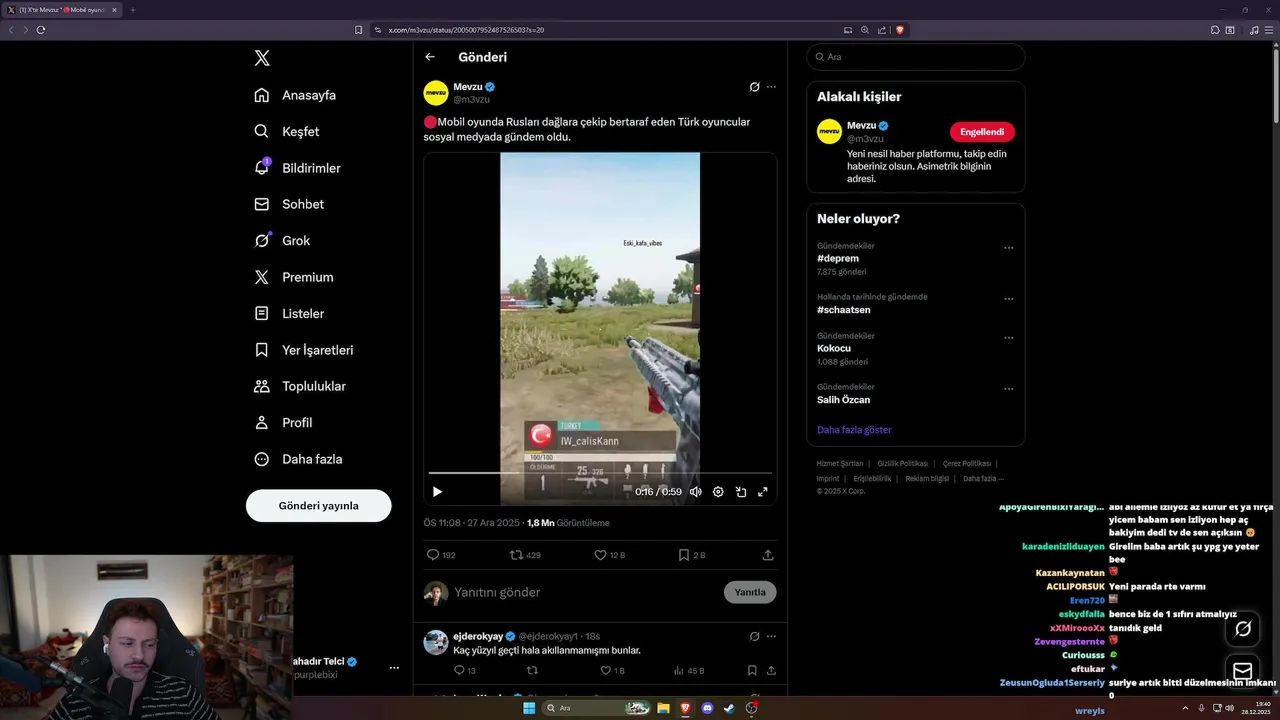Open the Keşfet explore page
The image size is (1280, 720).
(x=287, y=131)
